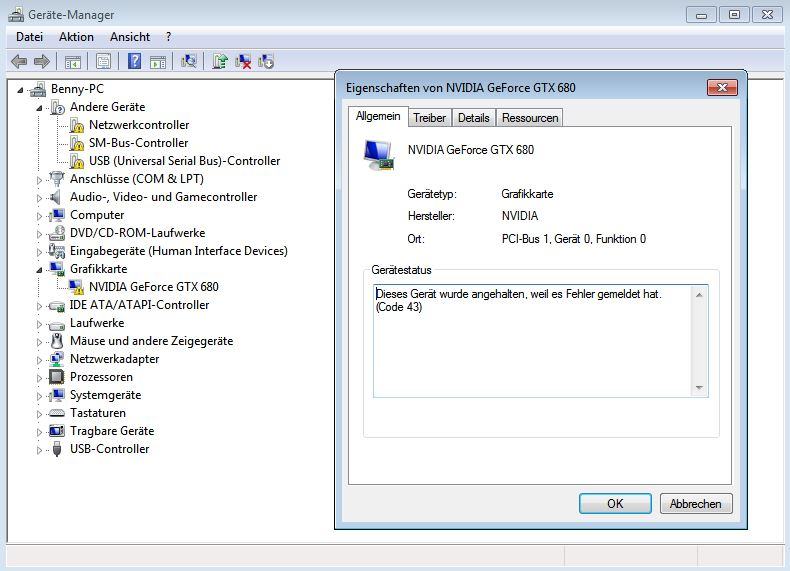Screen dimensions: 790x571
Task: Collapse the Grafikkarte category
Action: point(39,270)
